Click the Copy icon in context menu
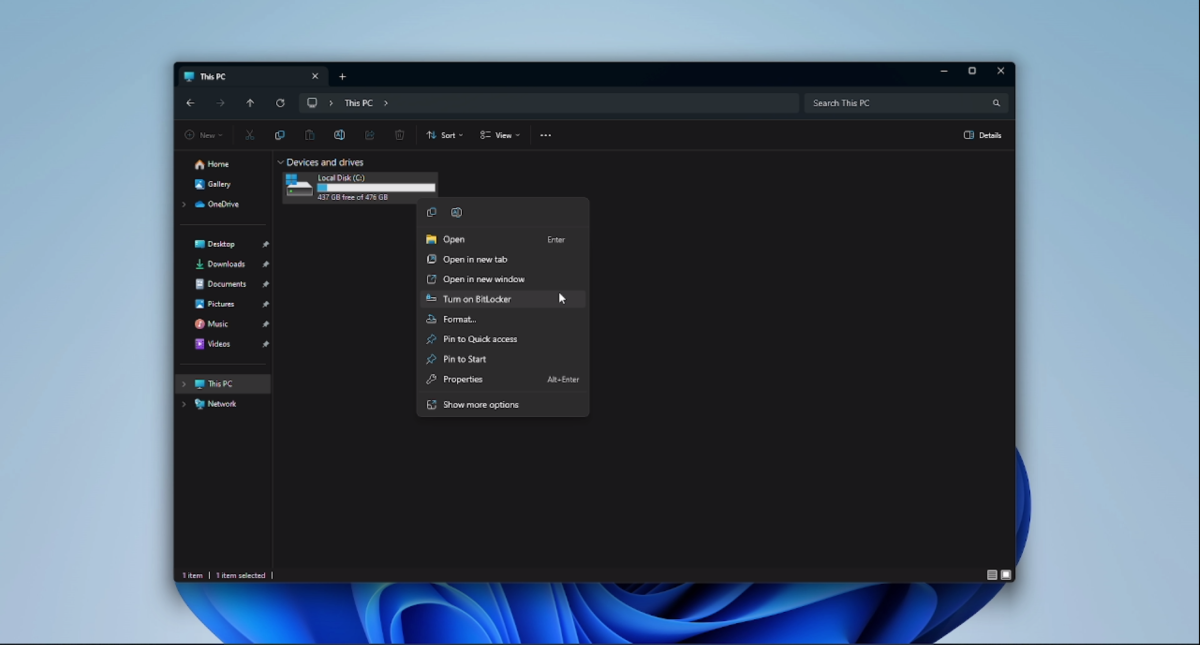This screenshot has height=645, width=1200. (432, 212)
